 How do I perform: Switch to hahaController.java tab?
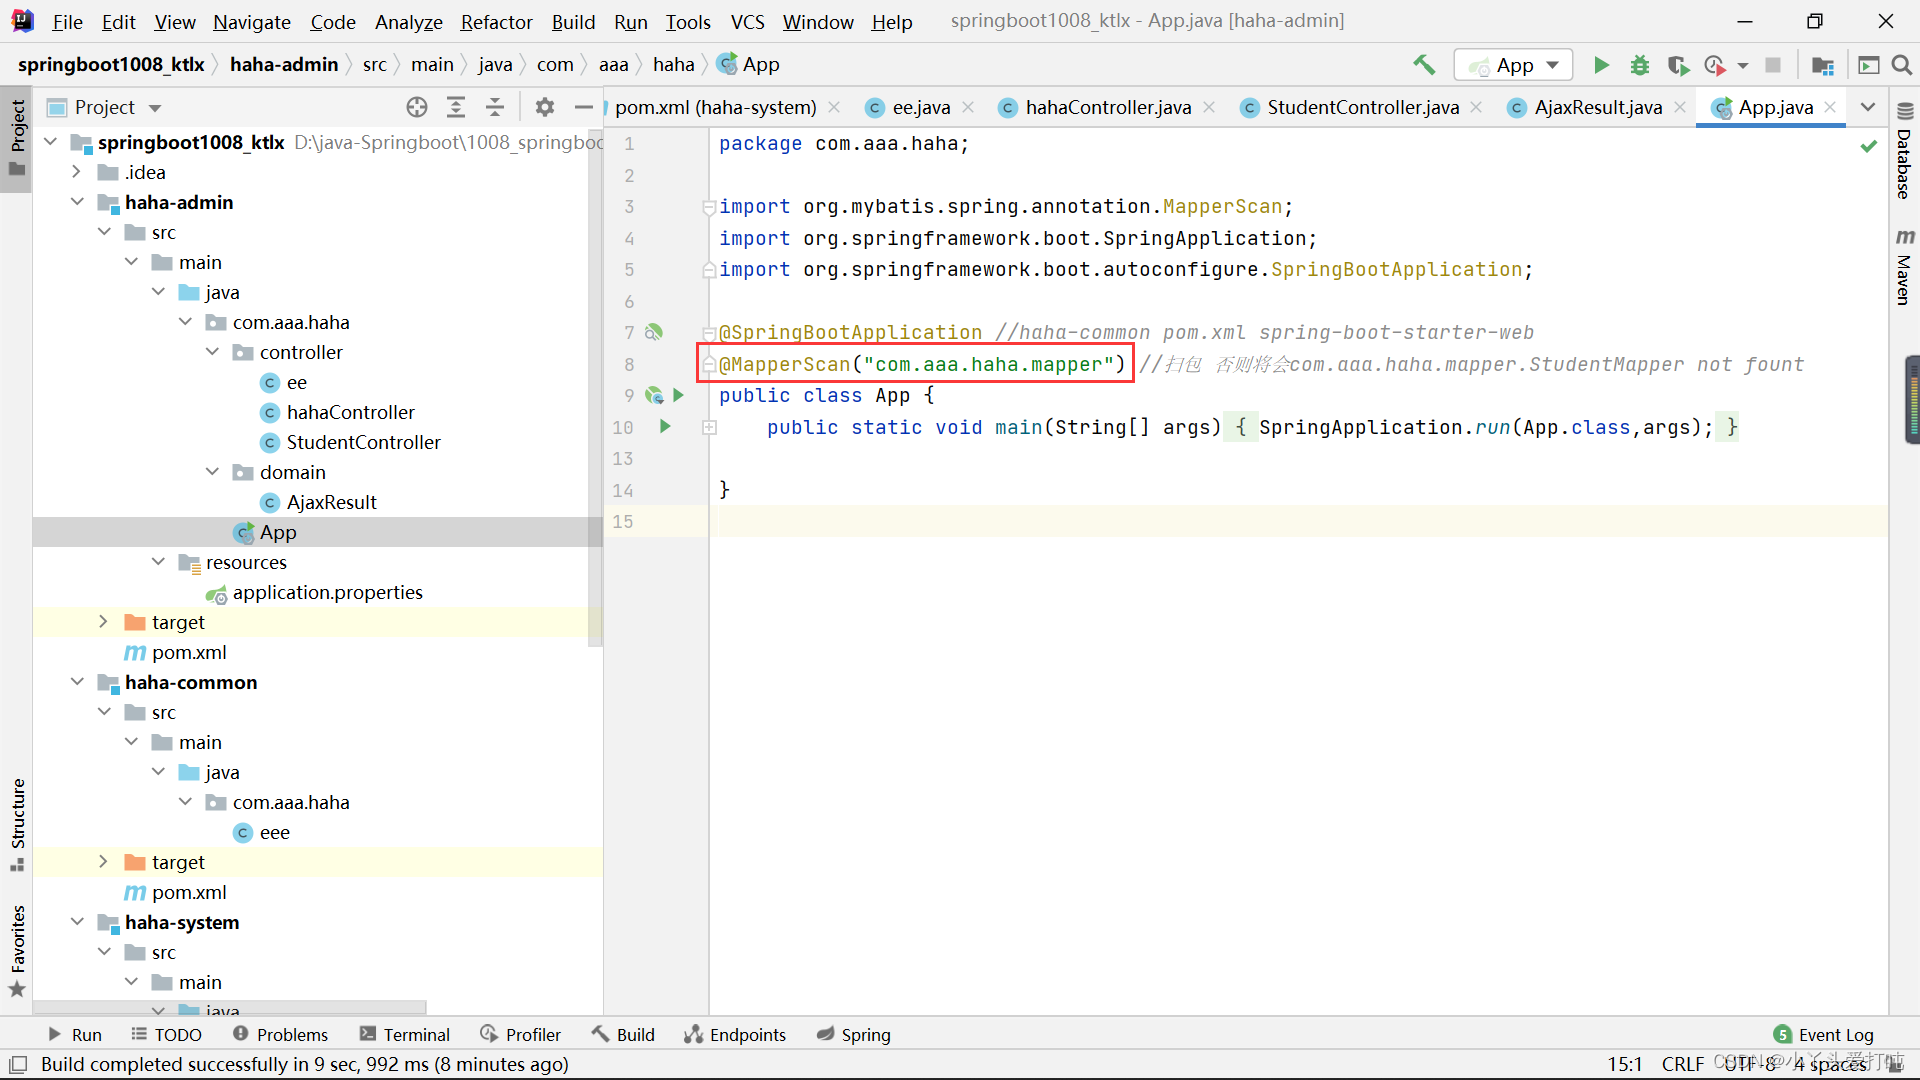click(1107, 107)
